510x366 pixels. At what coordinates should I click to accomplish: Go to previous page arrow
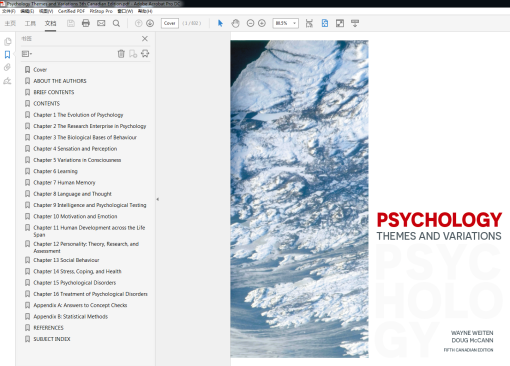138,23
